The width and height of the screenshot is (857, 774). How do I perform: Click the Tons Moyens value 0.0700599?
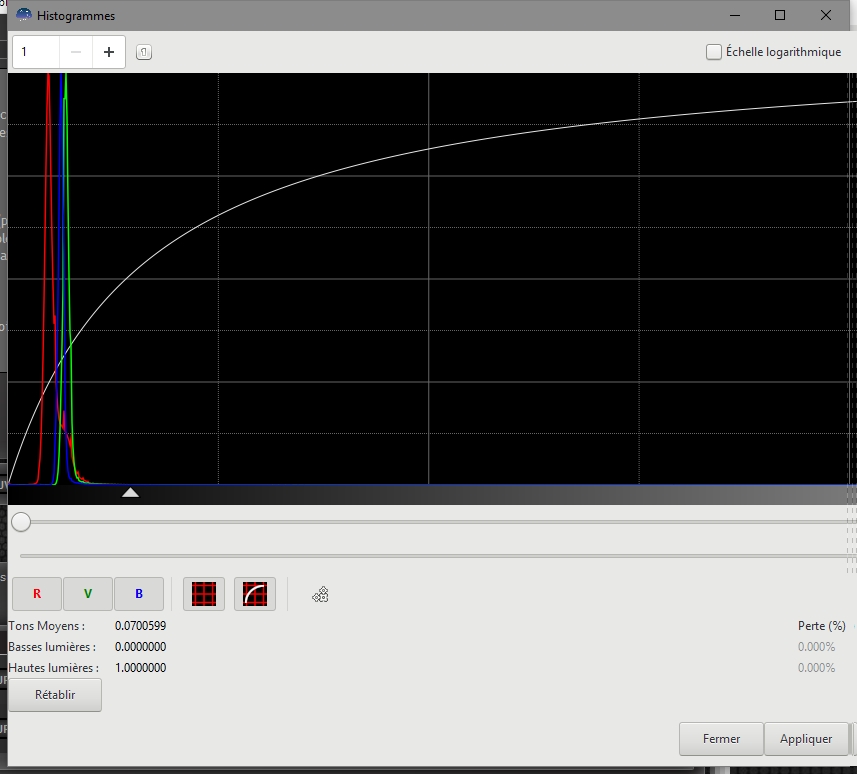[141, 626]
